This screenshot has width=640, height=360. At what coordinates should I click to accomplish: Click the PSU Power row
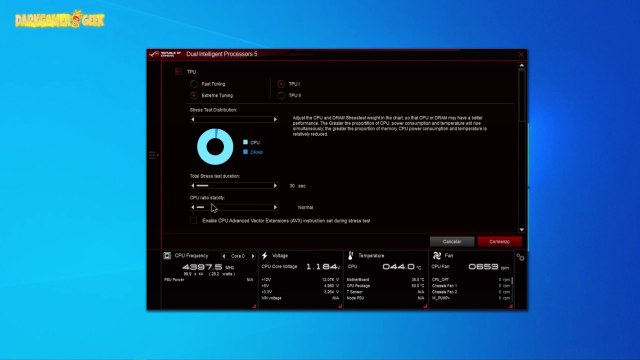tap(209, 280)
